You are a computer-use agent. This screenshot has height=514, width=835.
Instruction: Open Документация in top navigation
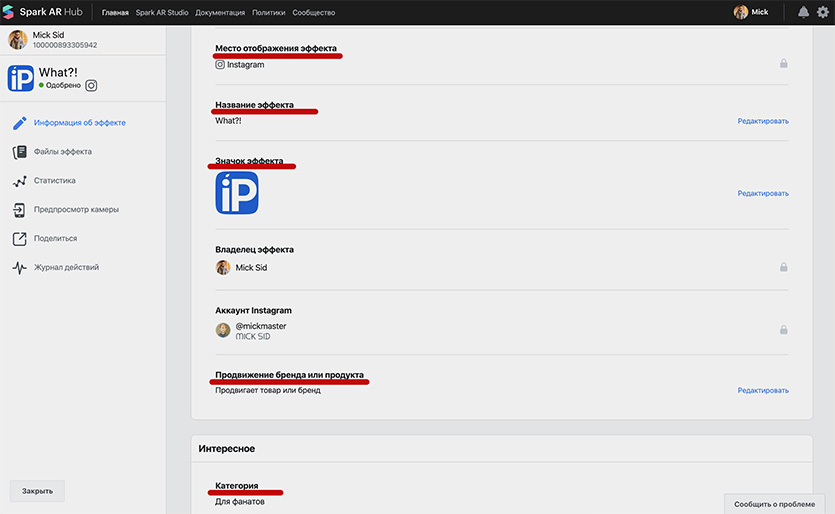220,13
